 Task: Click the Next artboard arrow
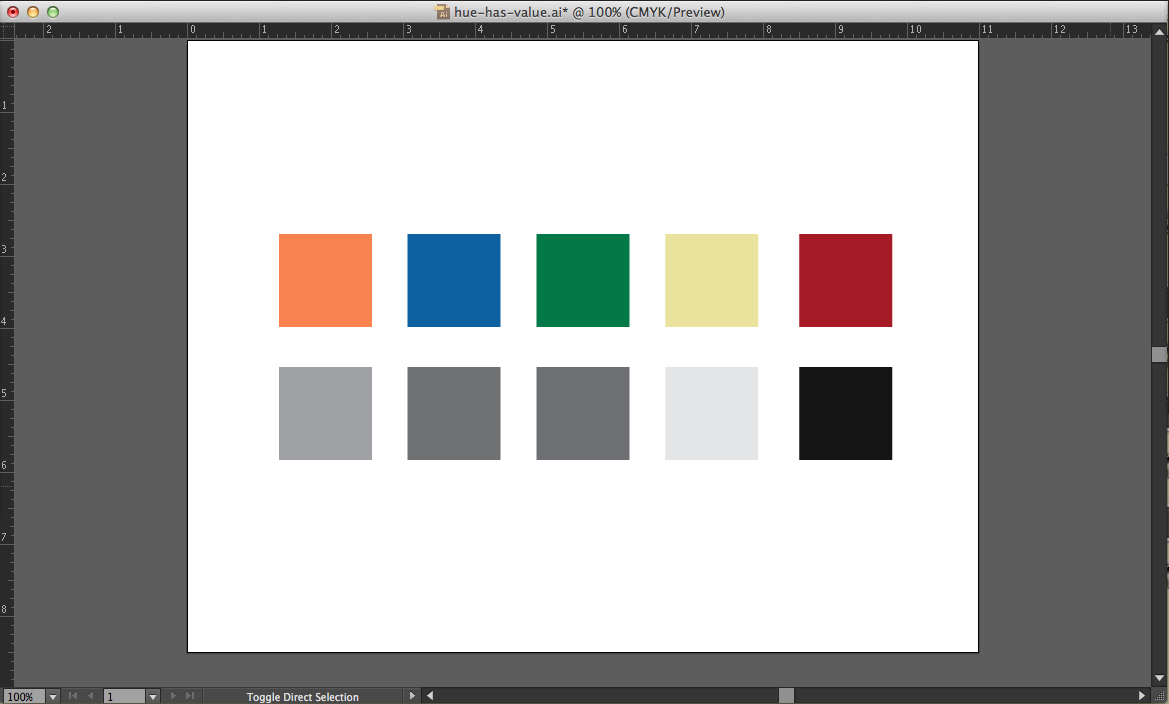pos(173,696)
